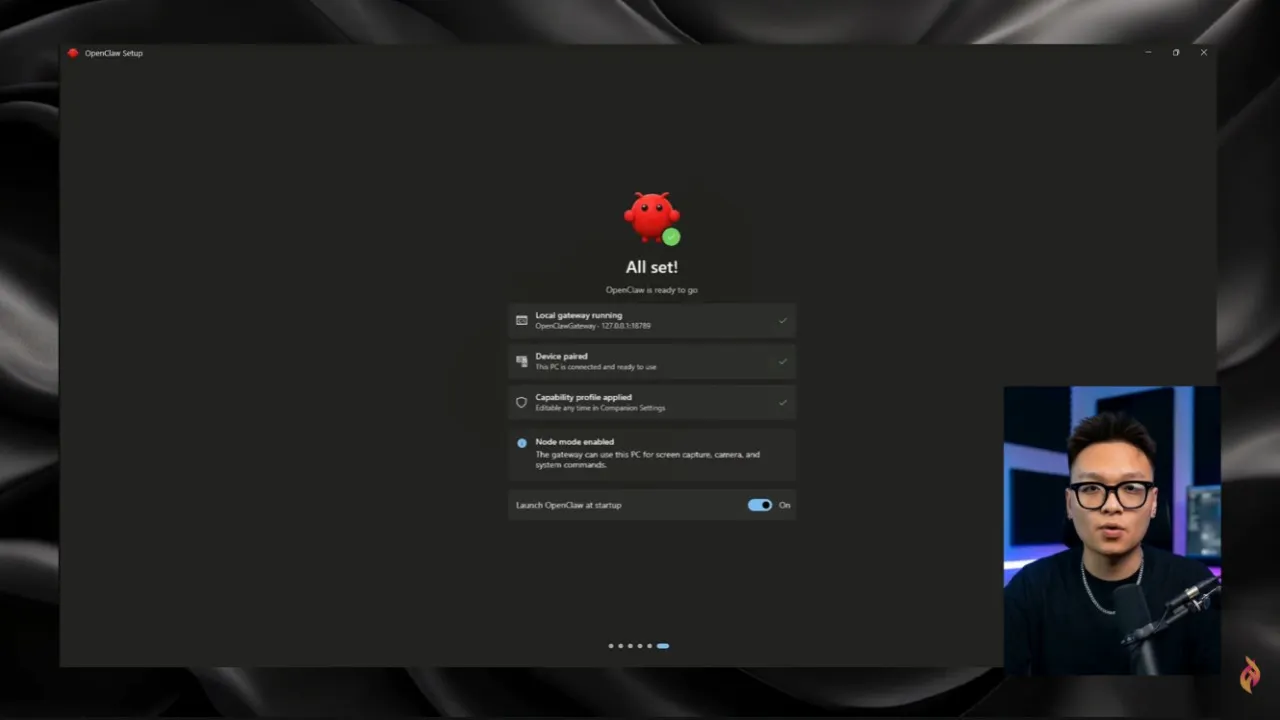This screenshot has width=1280, height=720.
Task: Click the Node mode description about screen capture
Action: pyautogui.click(x=648, y=459)
